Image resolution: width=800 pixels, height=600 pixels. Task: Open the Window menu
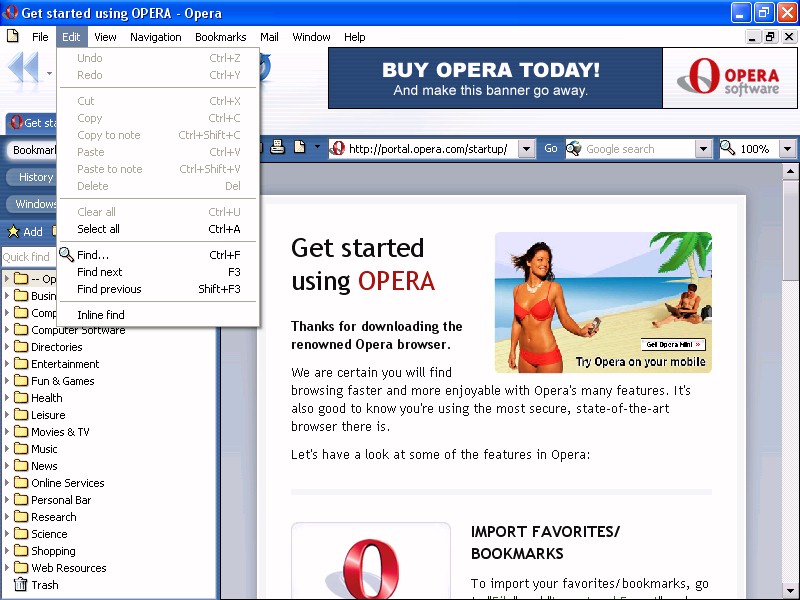311,37
